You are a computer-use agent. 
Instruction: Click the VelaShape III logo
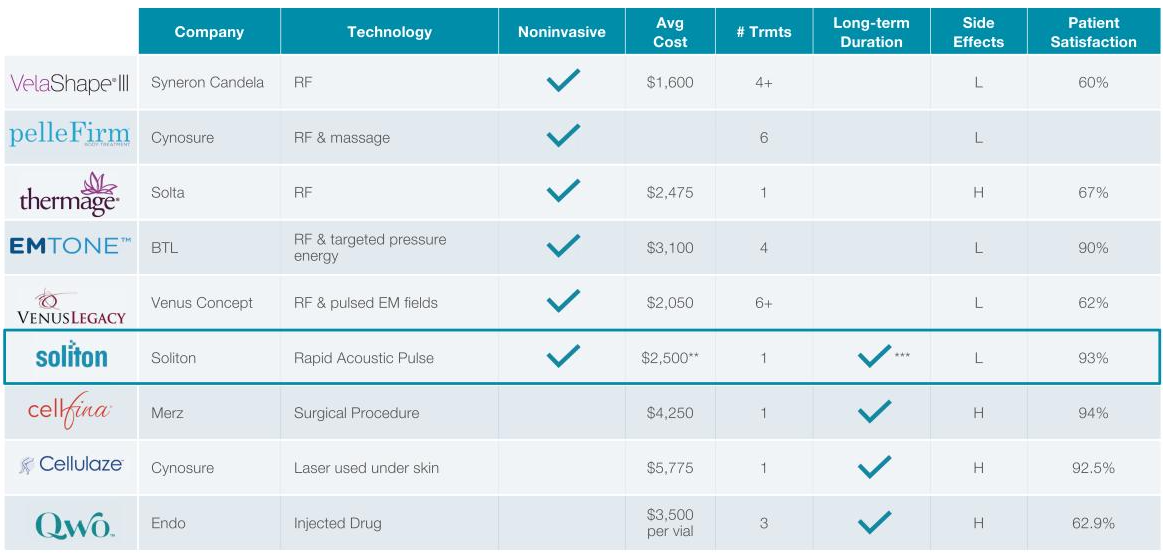coord(70,84)
